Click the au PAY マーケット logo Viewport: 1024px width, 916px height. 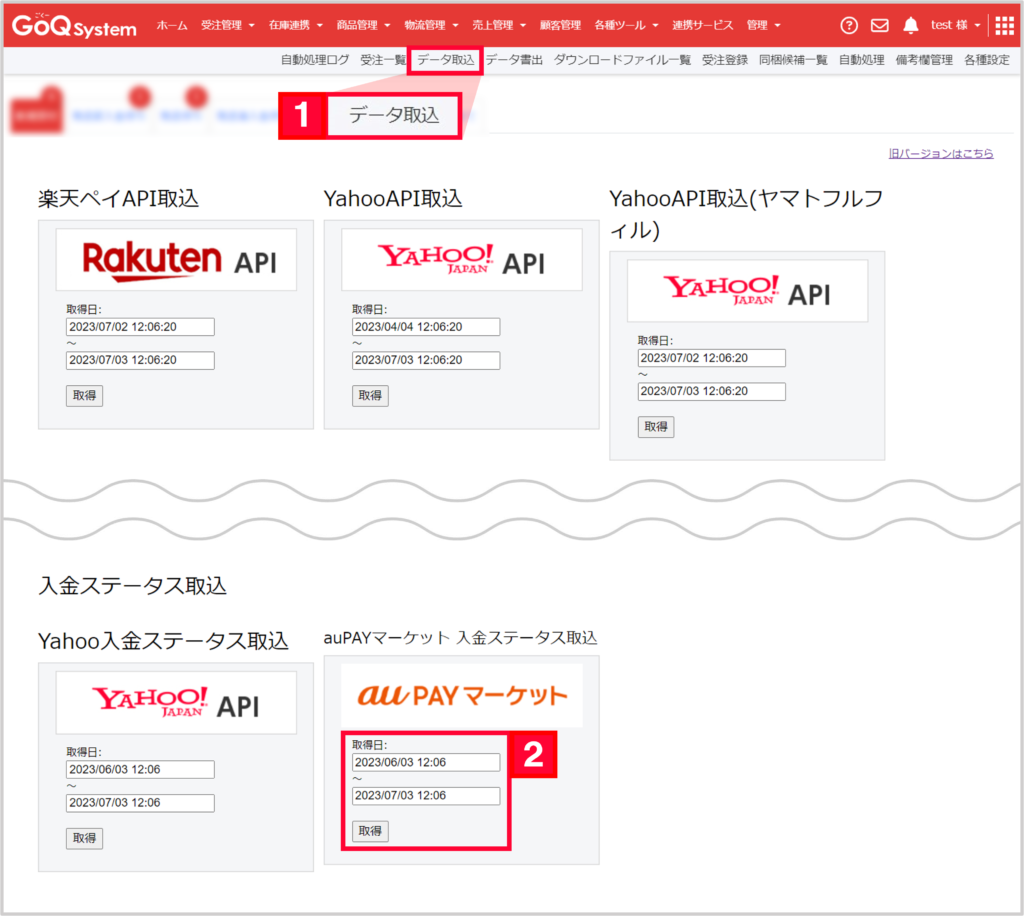click(461, 695)
